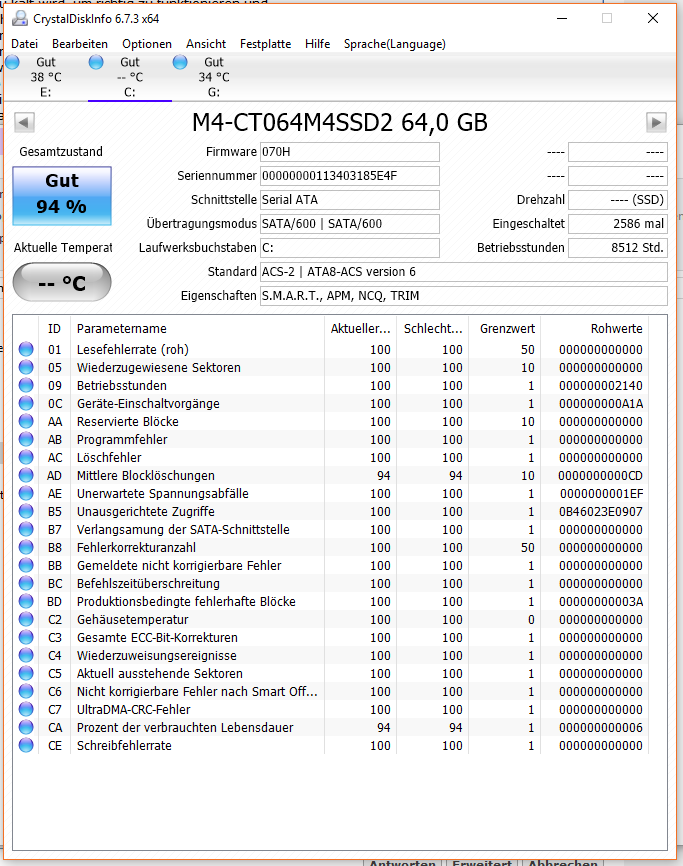Go to next disk with right arrow
The image size is (683, 866).
(x=656, y=122)
